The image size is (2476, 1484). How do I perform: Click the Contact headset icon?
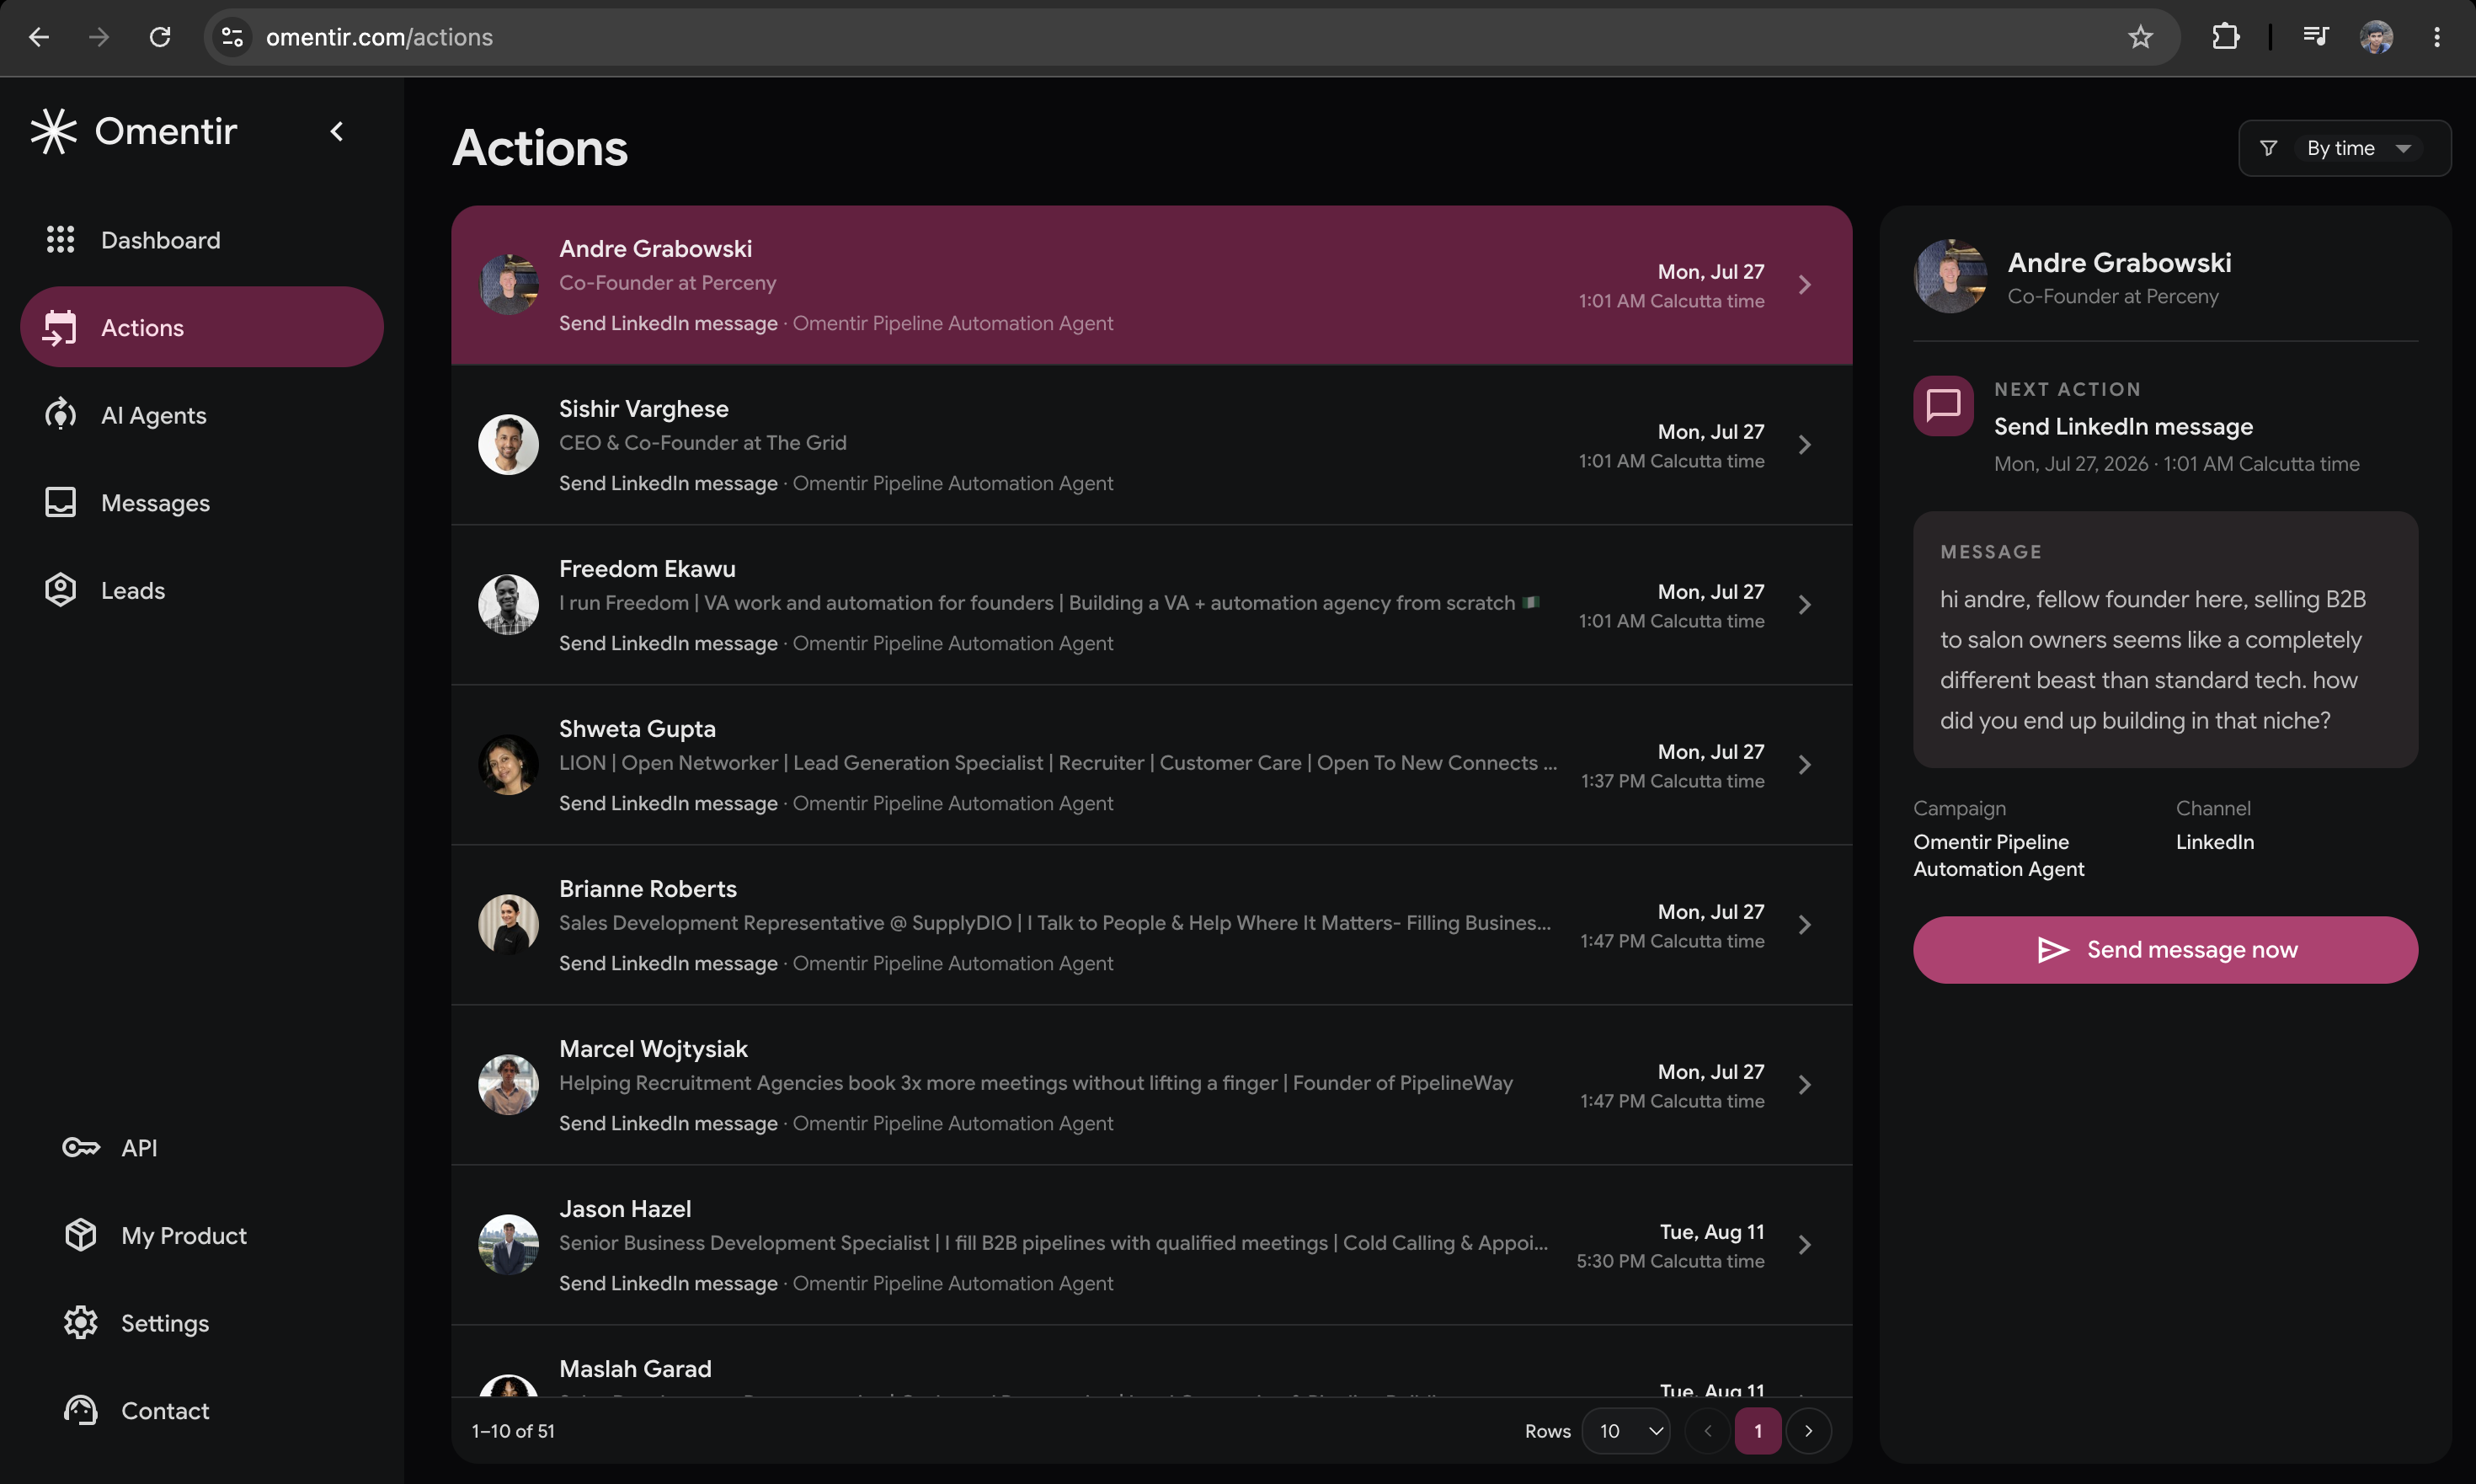click(81, 1410)
